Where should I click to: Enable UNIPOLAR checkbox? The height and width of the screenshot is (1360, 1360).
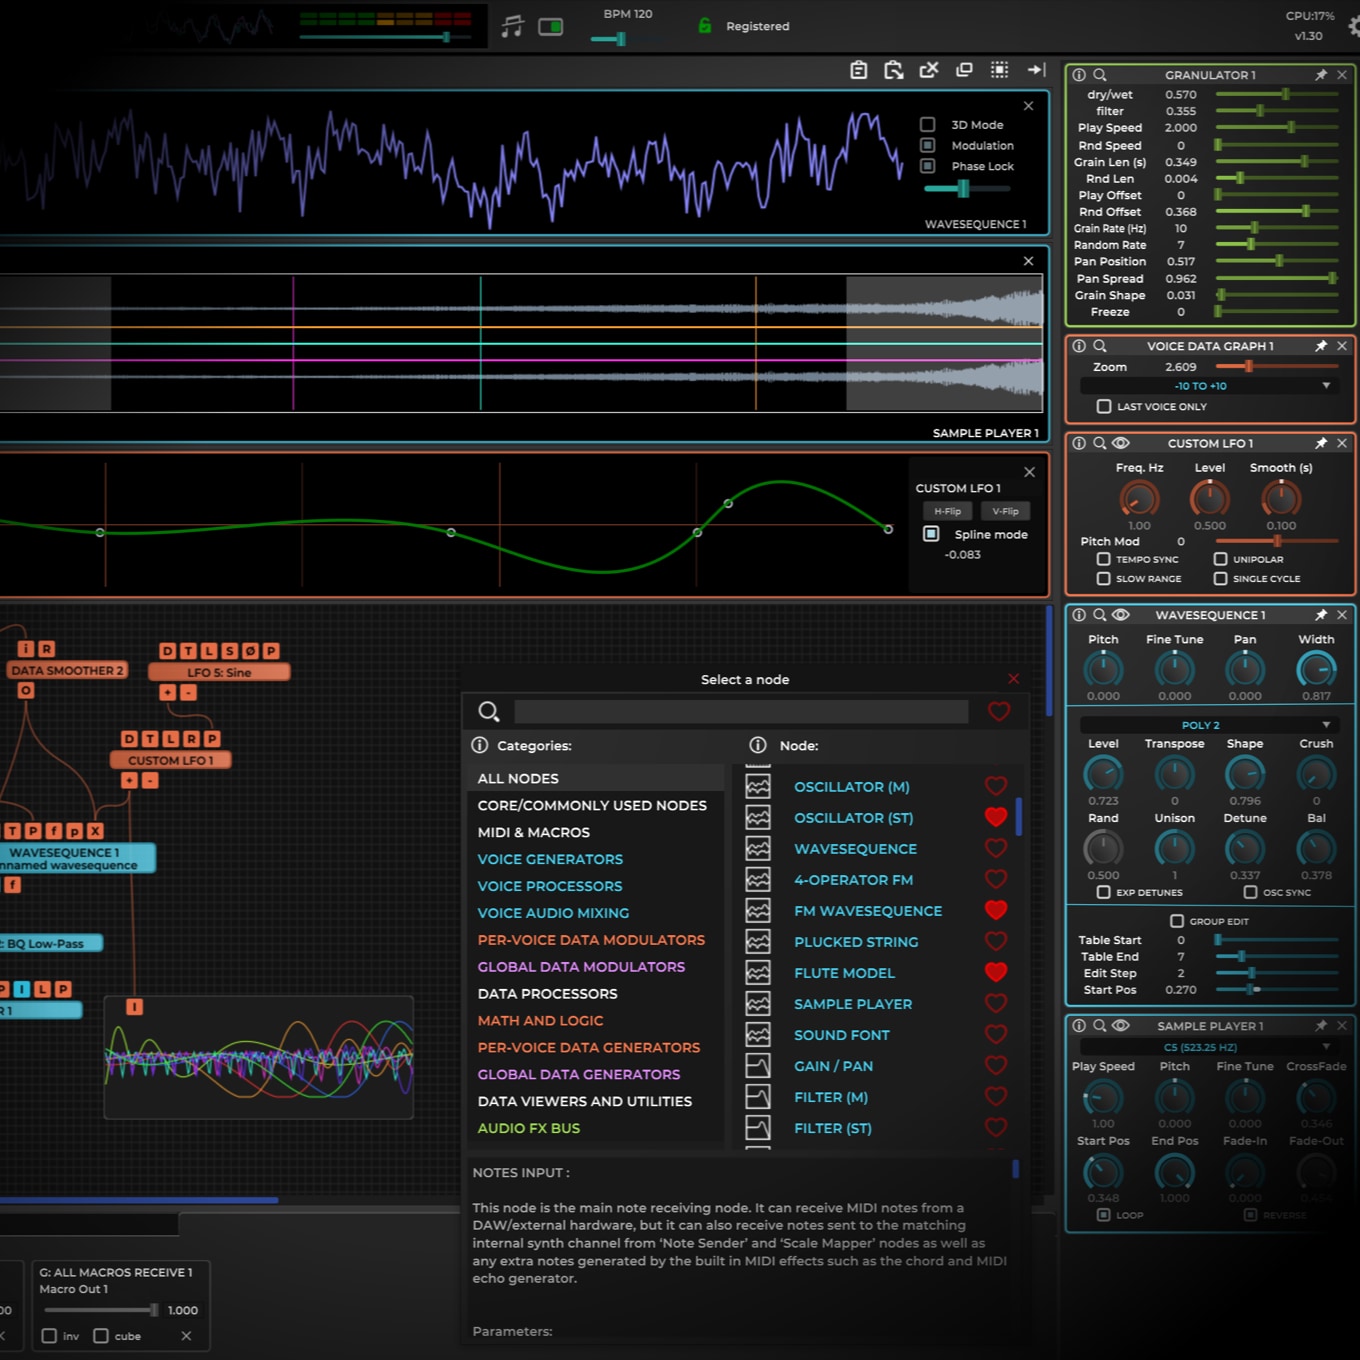pos(1221,559)
